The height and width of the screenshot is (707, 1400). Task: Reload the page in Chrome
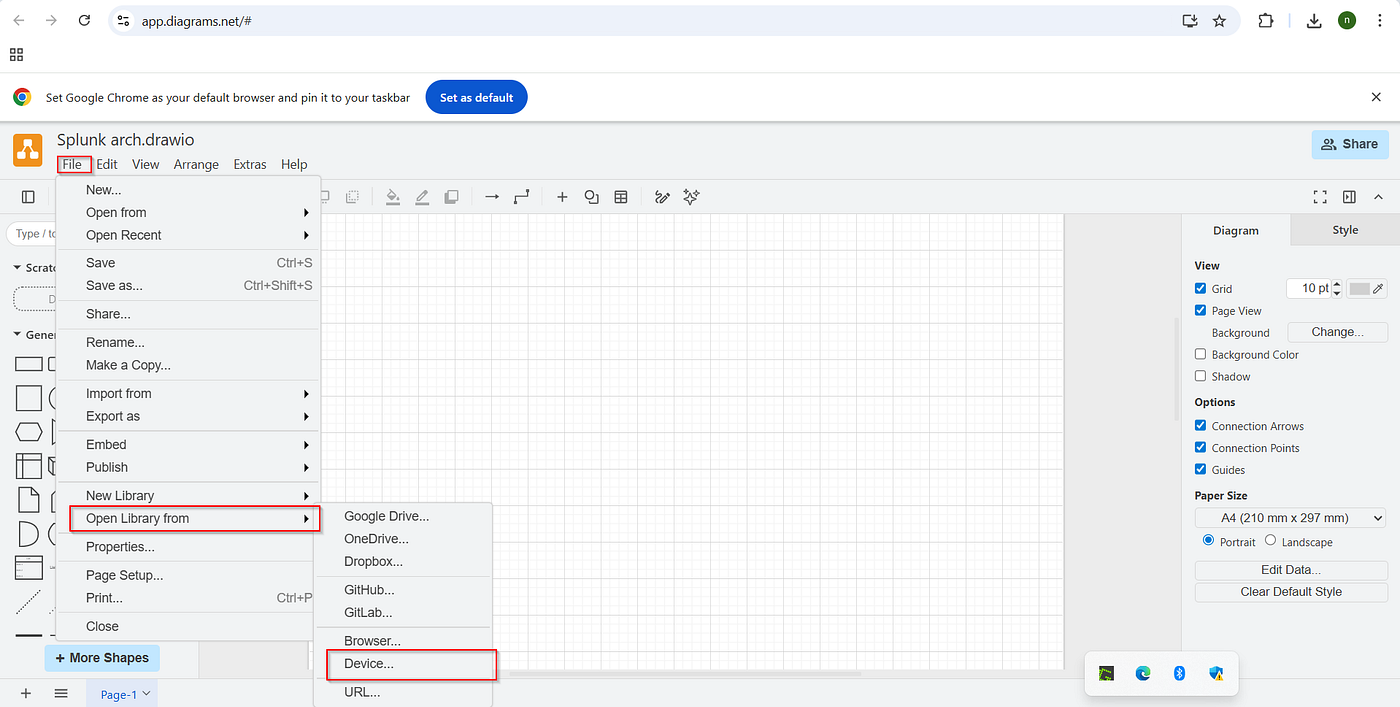click(85, 20)
